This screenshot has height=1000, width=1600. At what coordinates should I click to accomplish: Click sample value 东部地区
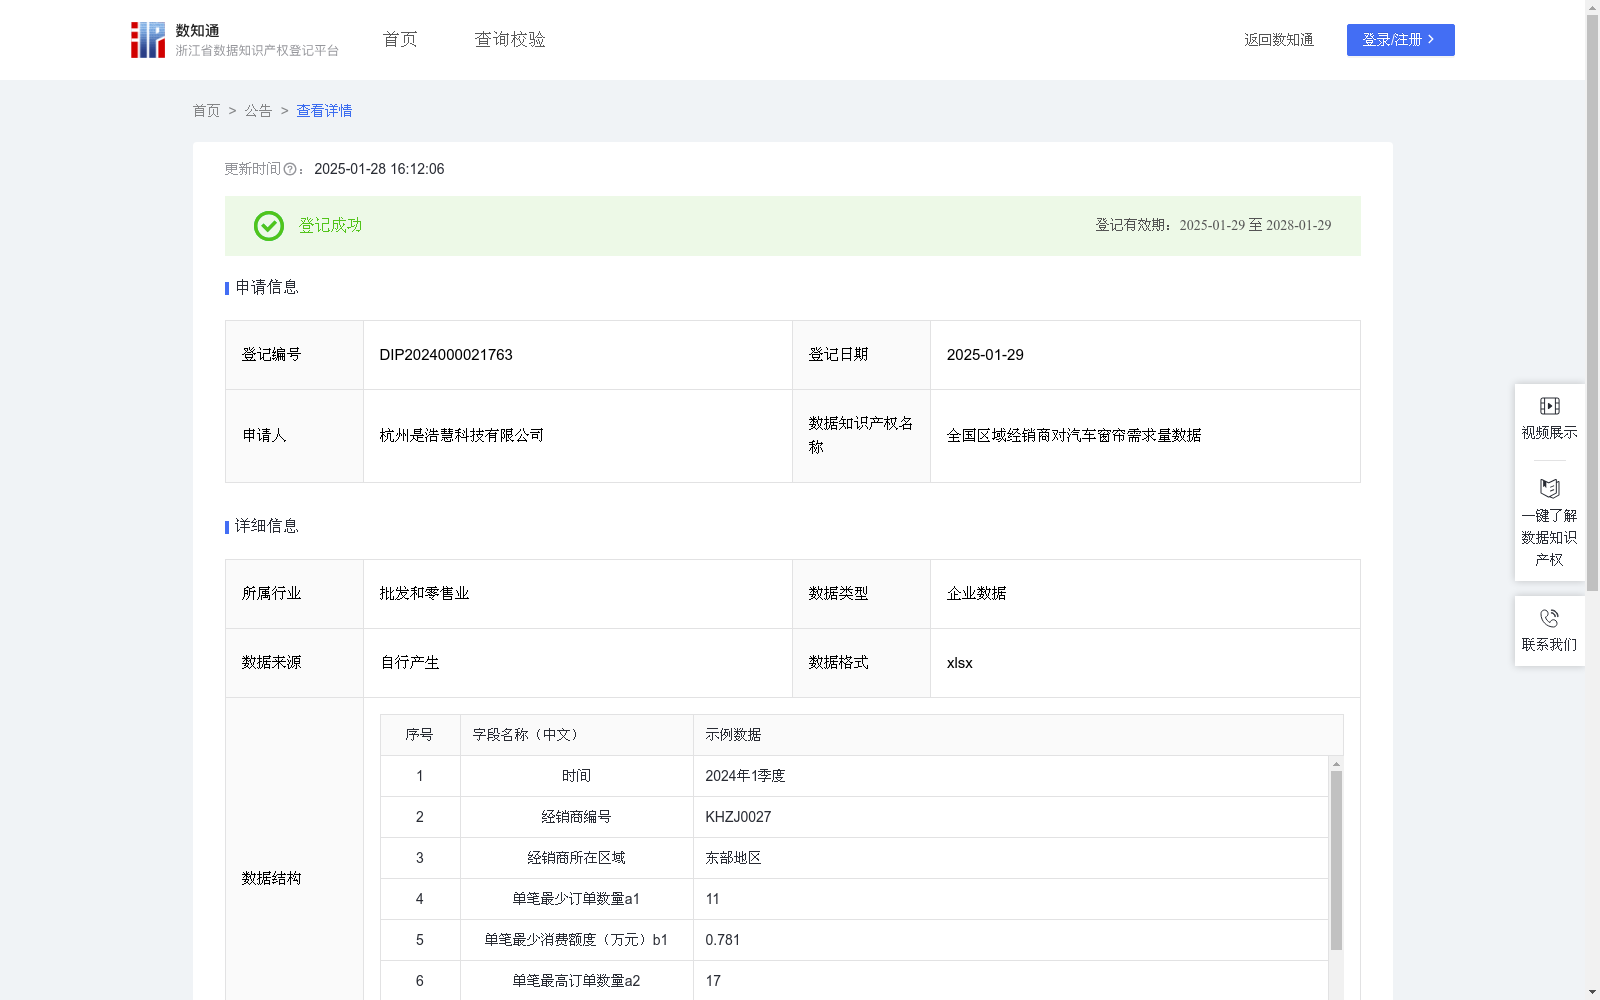pyautogui.click(x=733, y=858)
